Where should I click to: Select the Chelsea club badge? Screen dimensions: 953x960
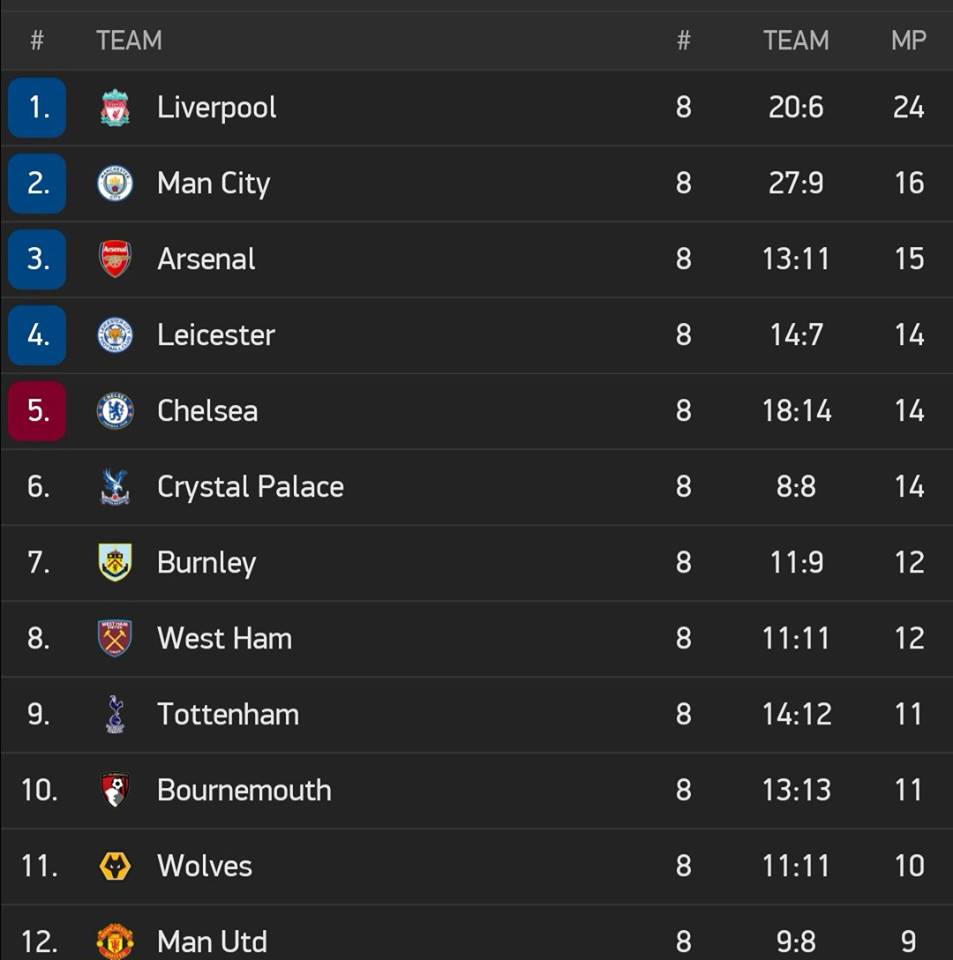115,411
